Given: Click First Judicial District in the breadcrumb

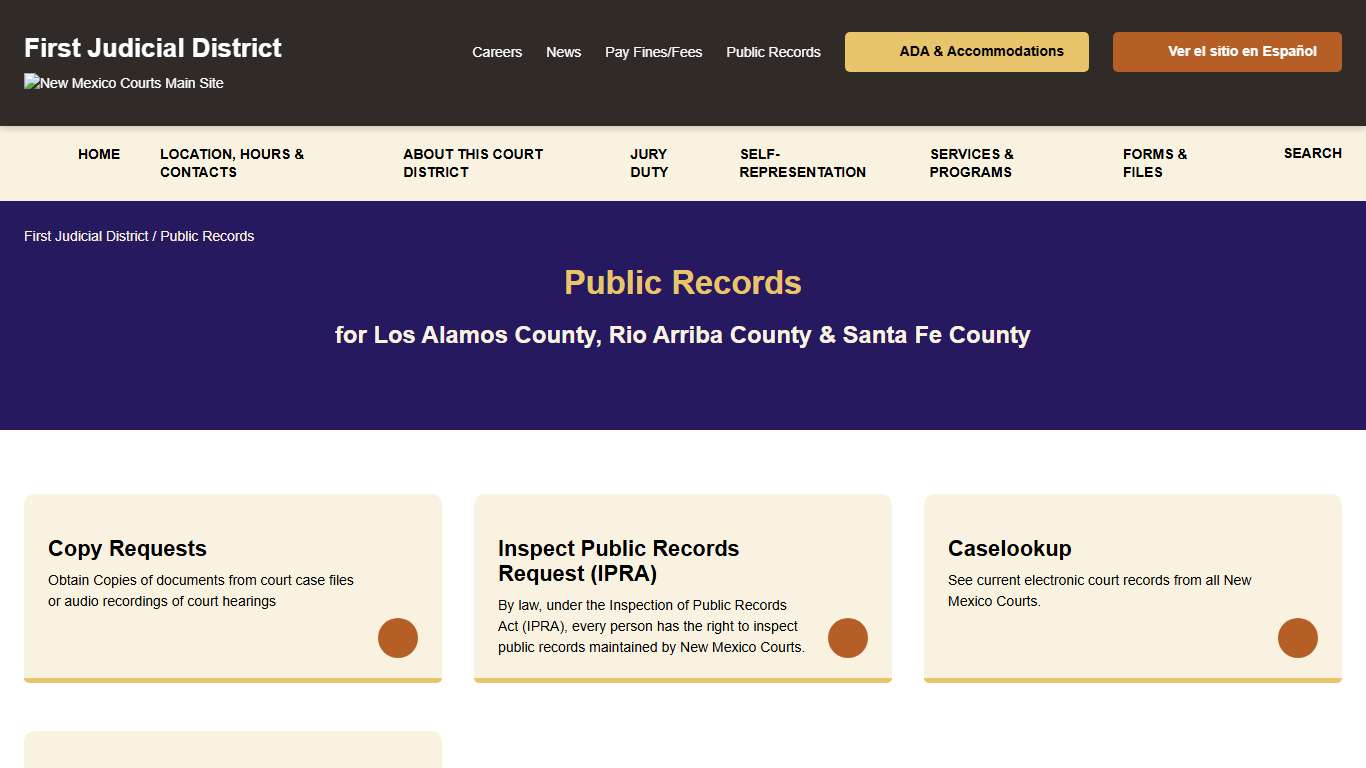Looking at the screenshot, I should point(85,236).
